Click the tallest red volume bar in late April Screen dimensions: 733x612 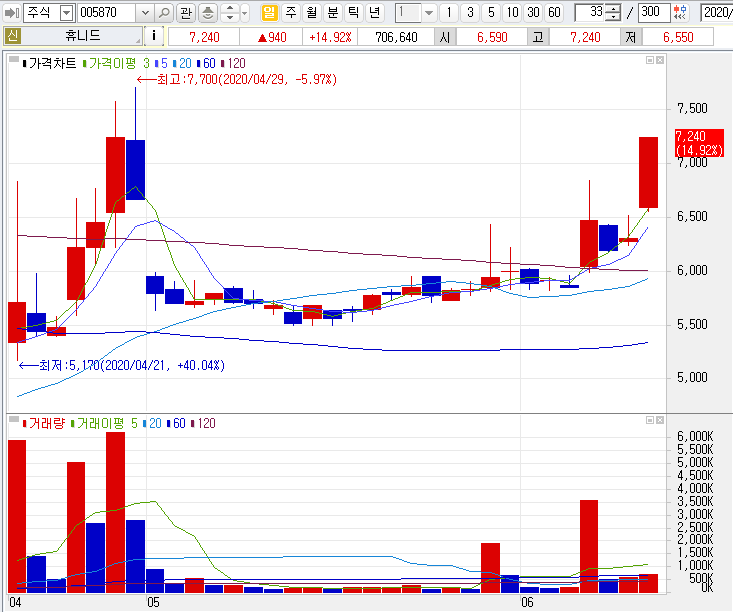[115, 512]
